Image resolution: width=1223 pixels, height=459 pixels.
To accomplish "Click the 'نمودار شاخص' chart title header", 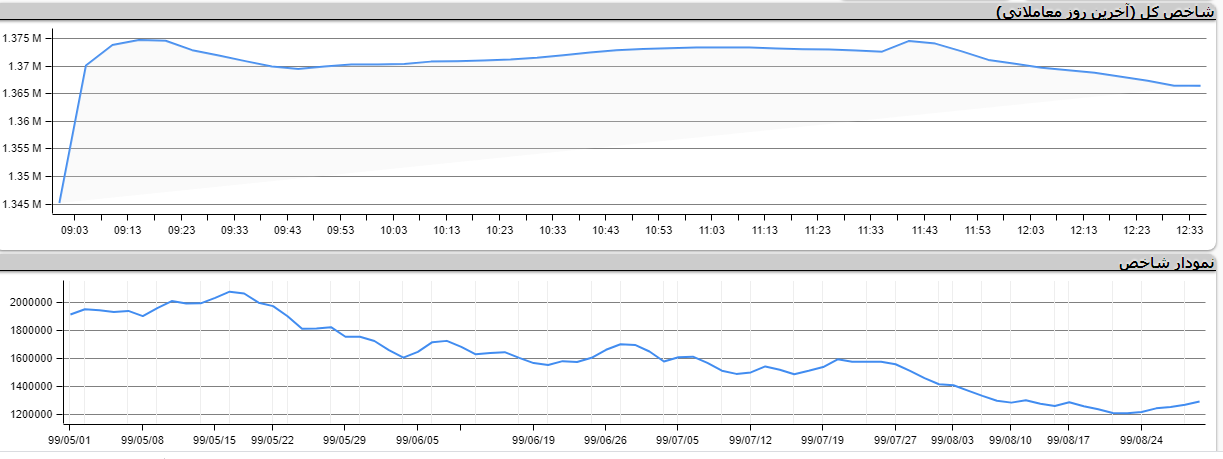I will [1166, 263].
